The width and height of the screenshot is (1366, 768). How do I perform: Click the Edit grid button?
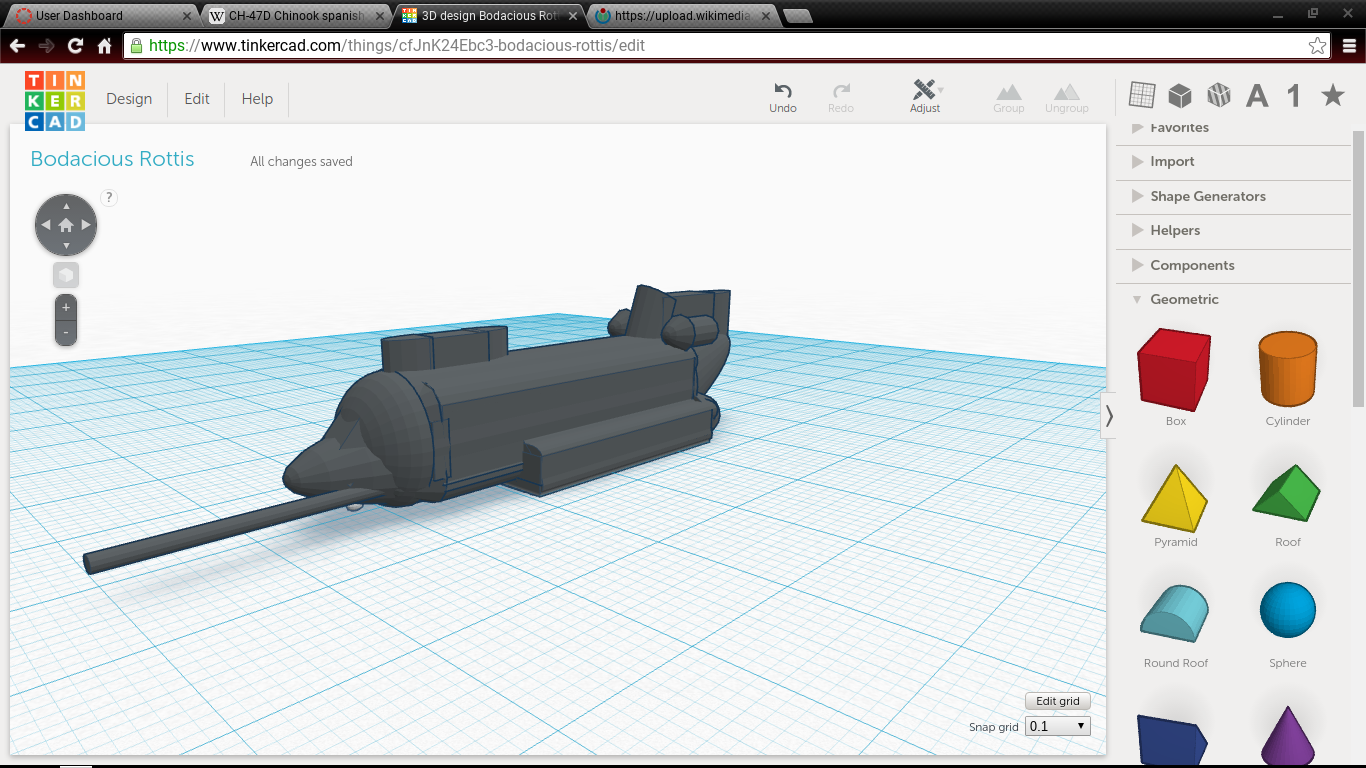1058,701
